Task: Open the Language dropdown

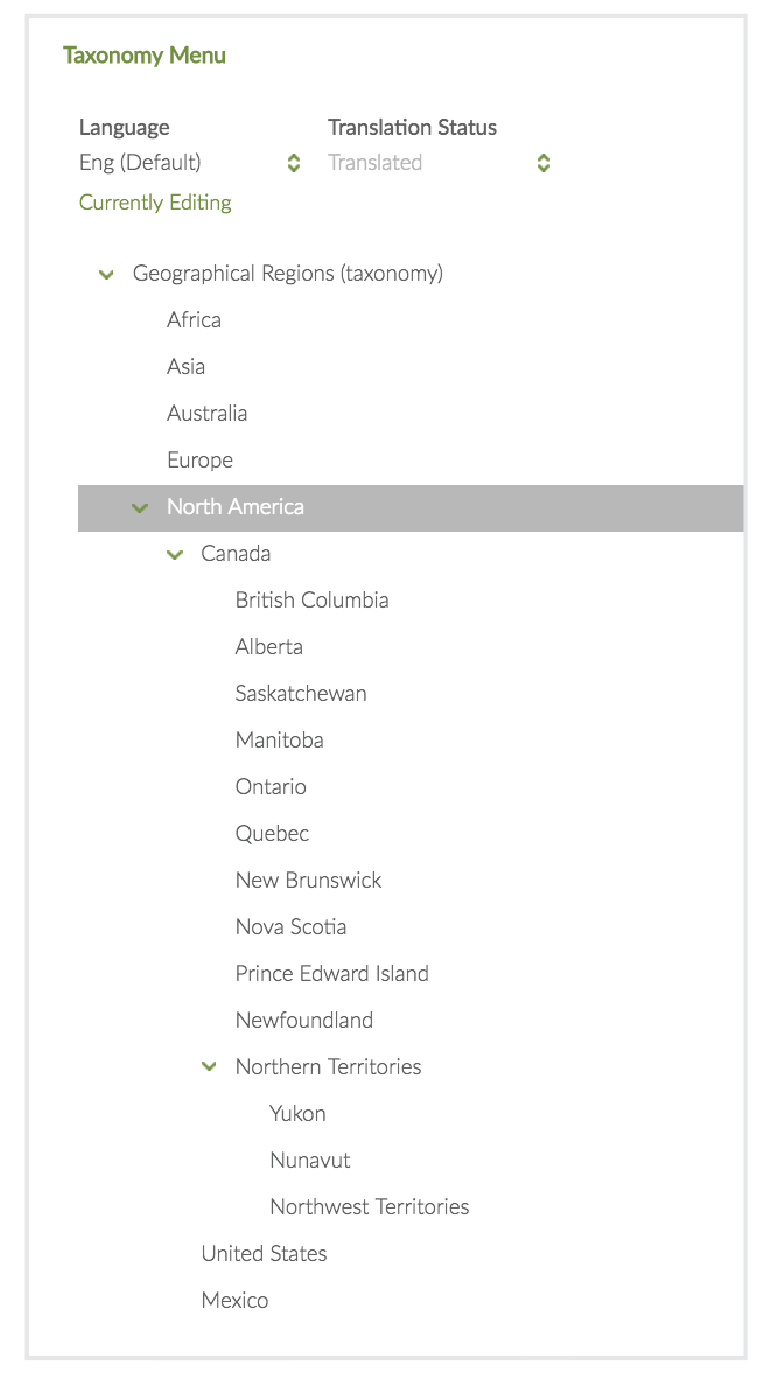Action: pos(190,163)
